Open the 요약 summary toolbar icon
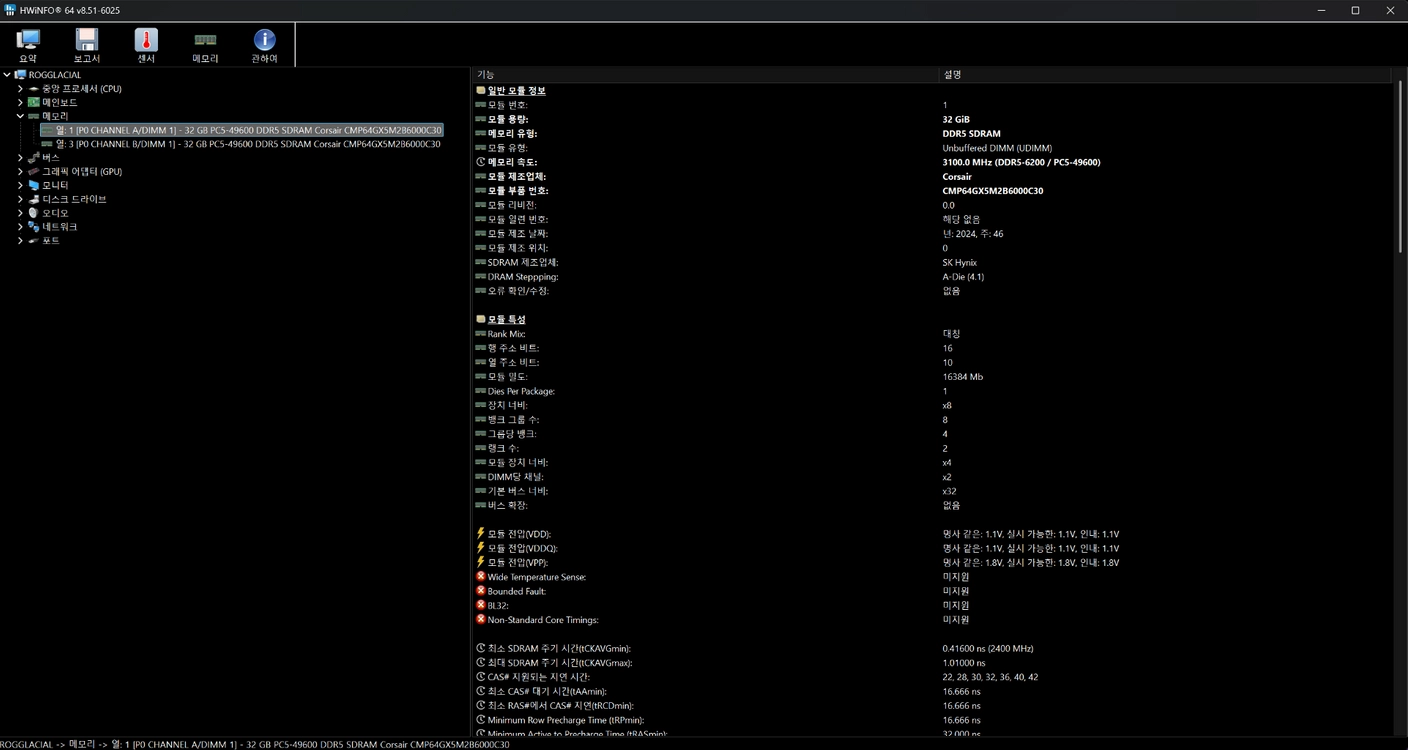This screenshot has height=750, width=1408. (x=28, y=40)
